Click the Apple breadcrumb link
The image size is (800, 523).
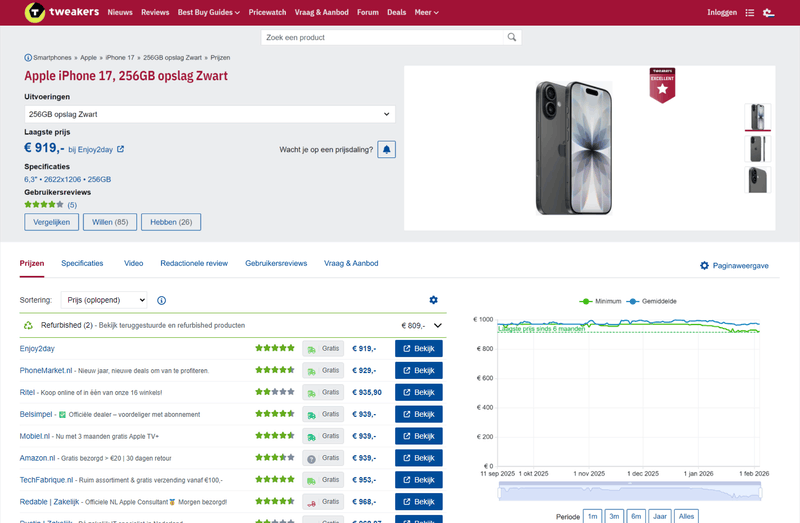point(88,58)
